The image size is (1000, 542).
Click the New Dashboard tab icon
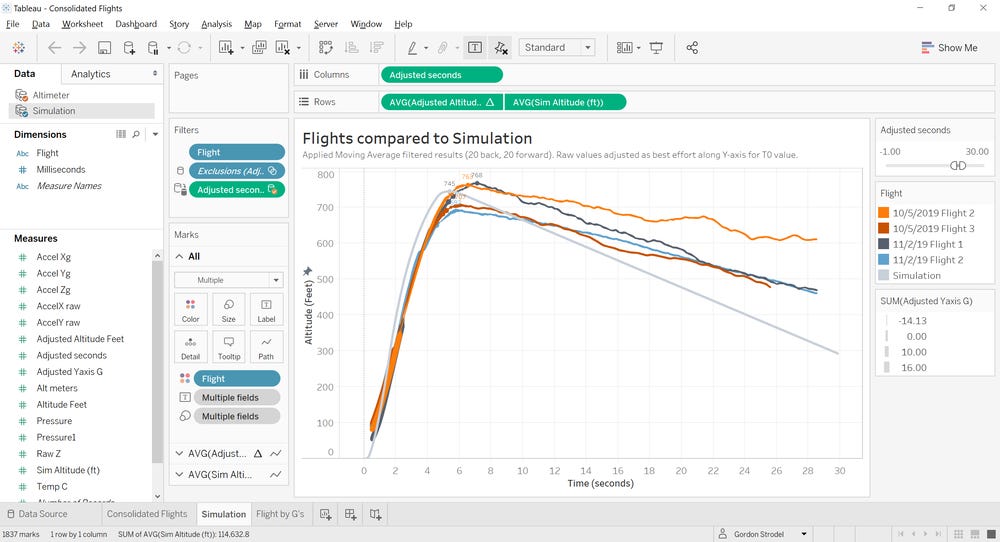[350, 514]
